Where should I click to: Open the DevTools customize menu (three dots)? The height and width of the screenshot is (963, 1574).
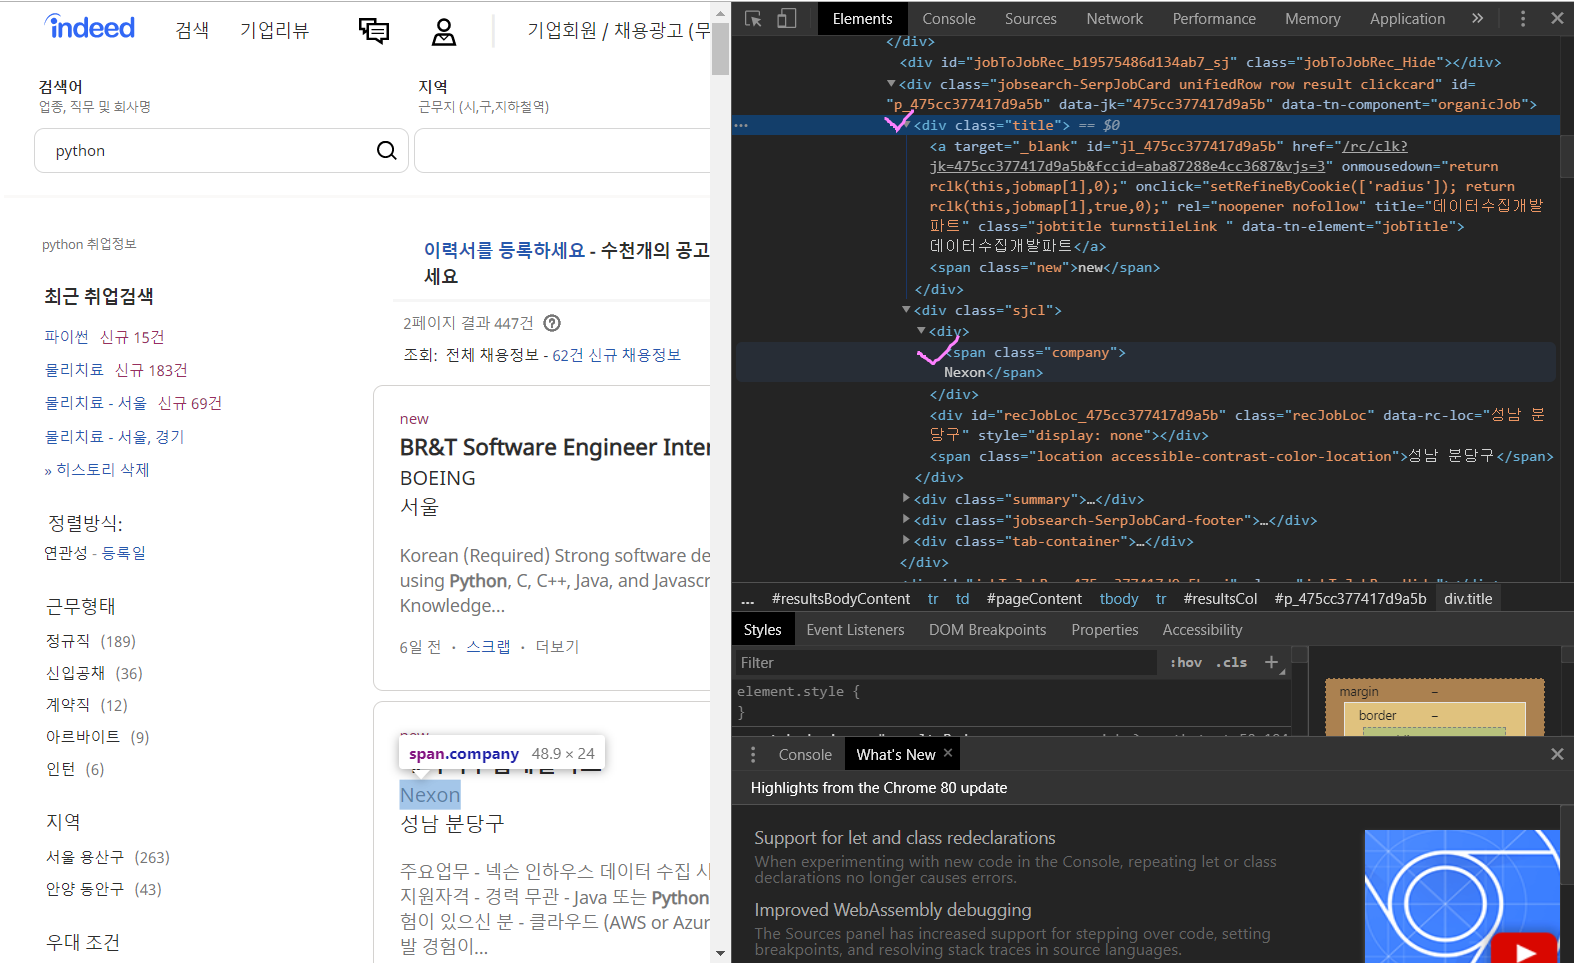pos(1523,19)
